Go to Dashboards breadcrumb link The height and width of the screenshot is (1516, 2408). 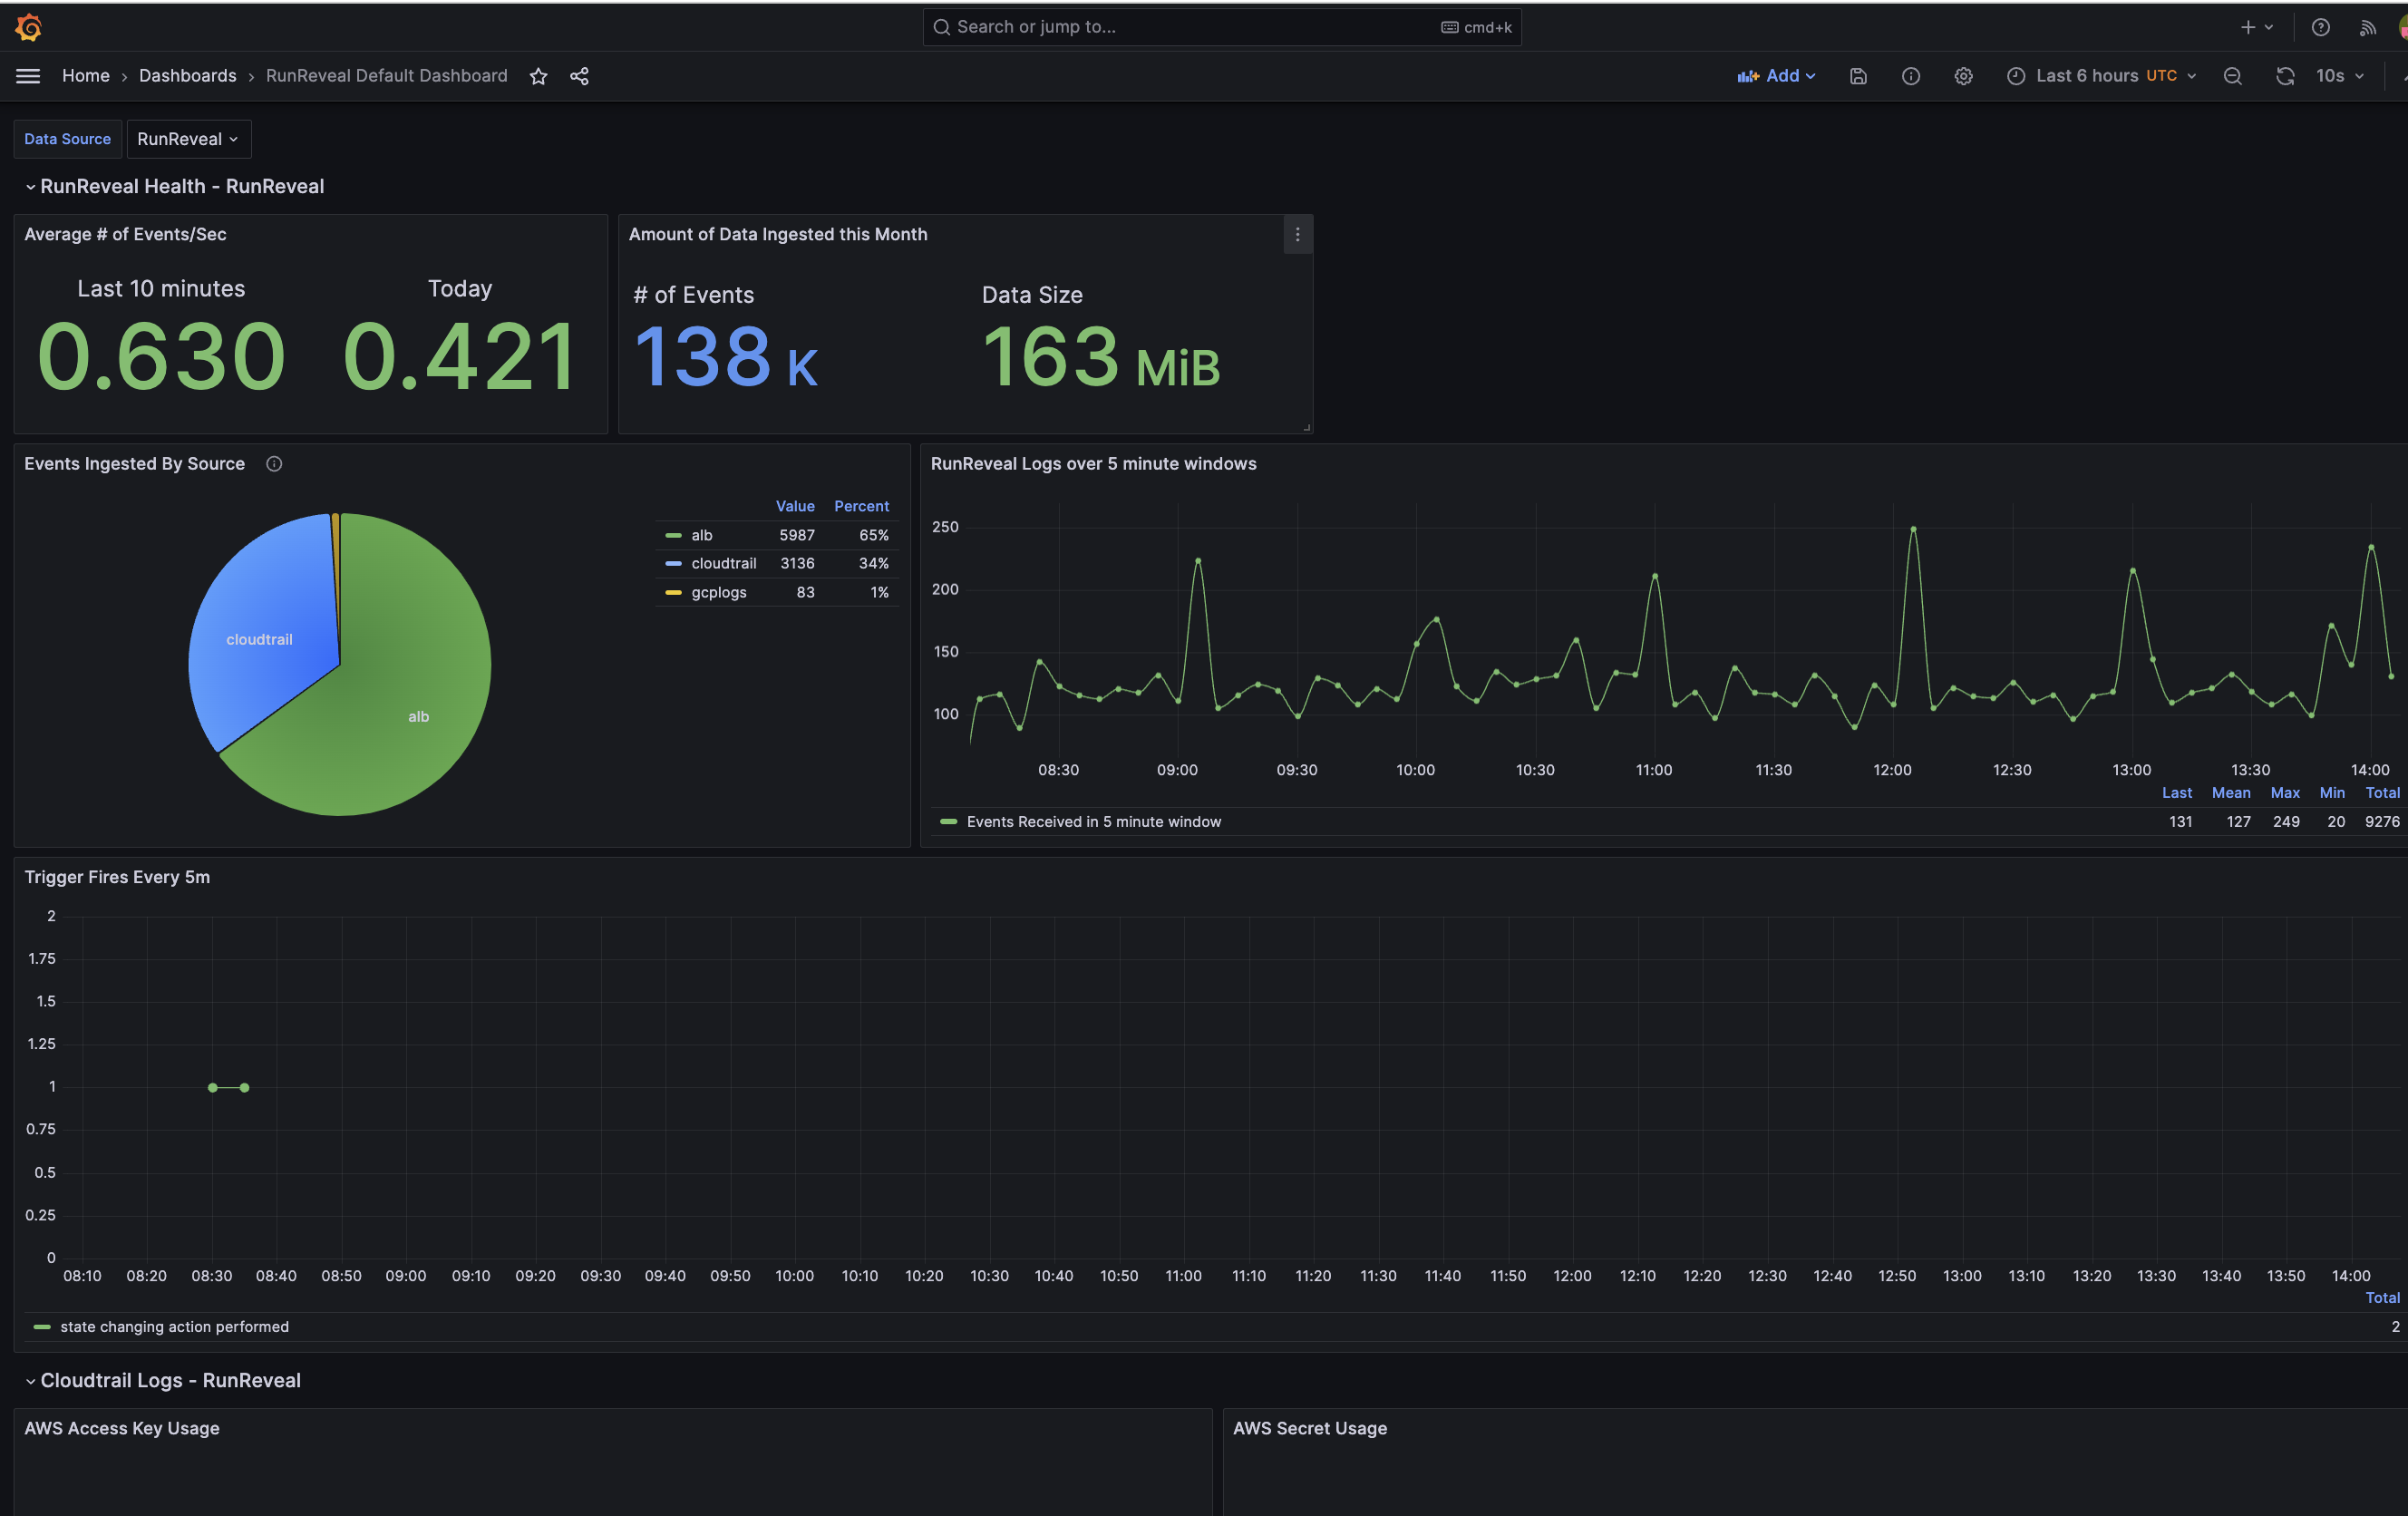[187, 76]
